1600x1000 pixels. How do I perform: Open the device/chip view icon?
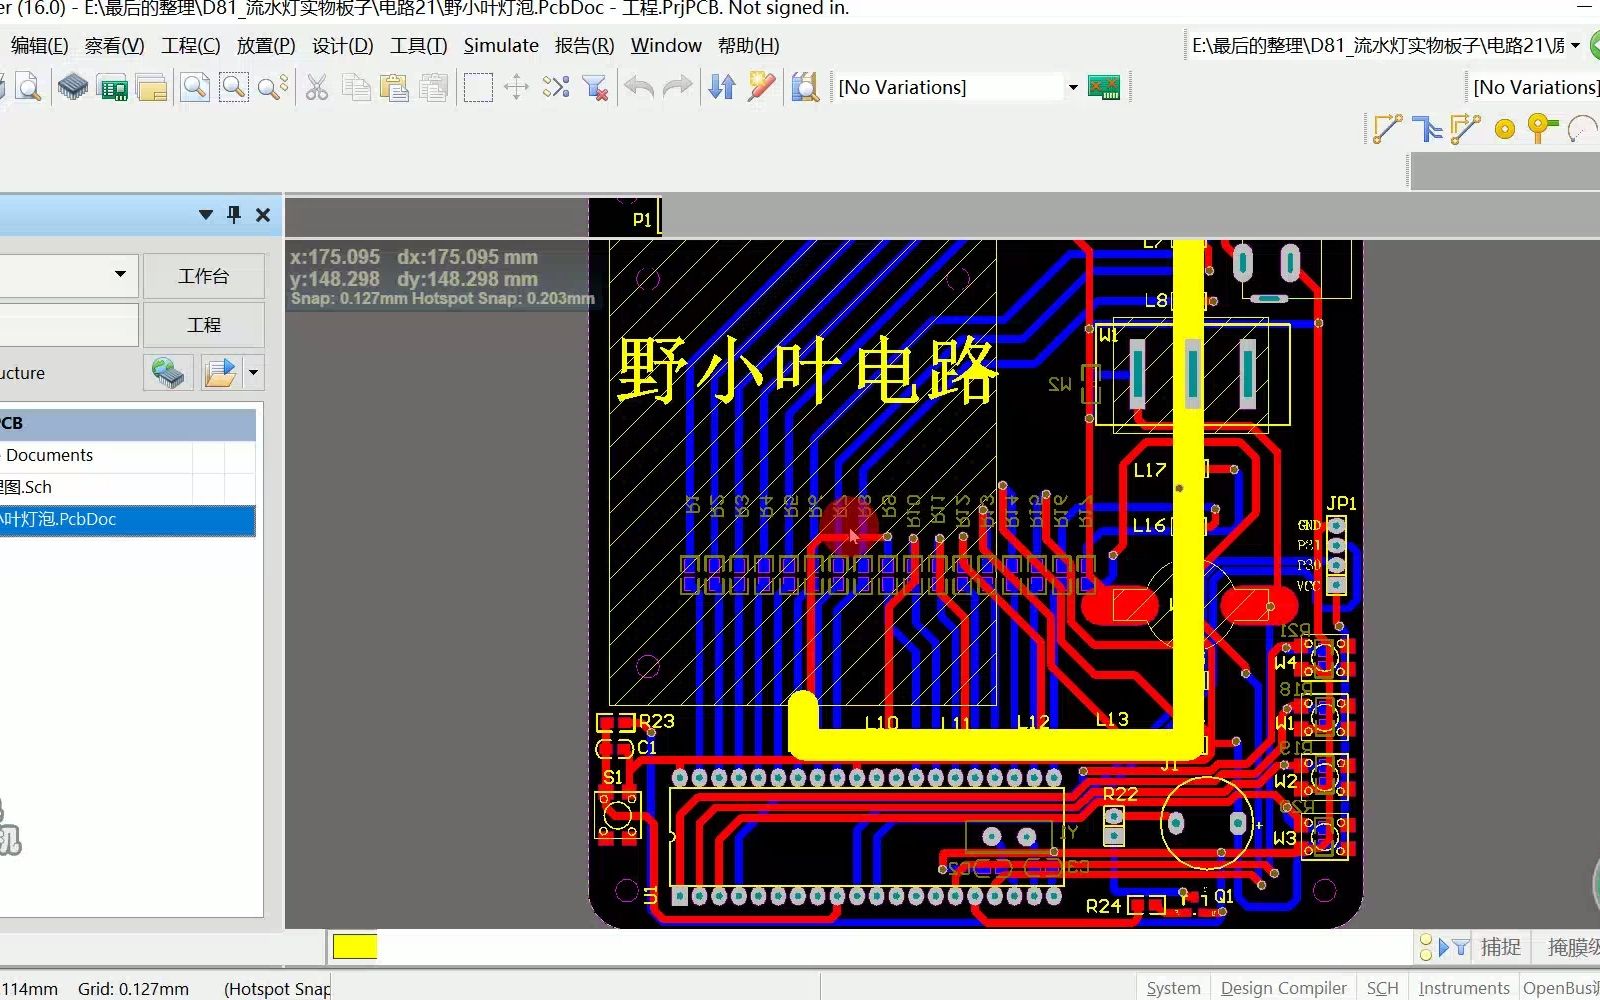(x=72, y=88)
